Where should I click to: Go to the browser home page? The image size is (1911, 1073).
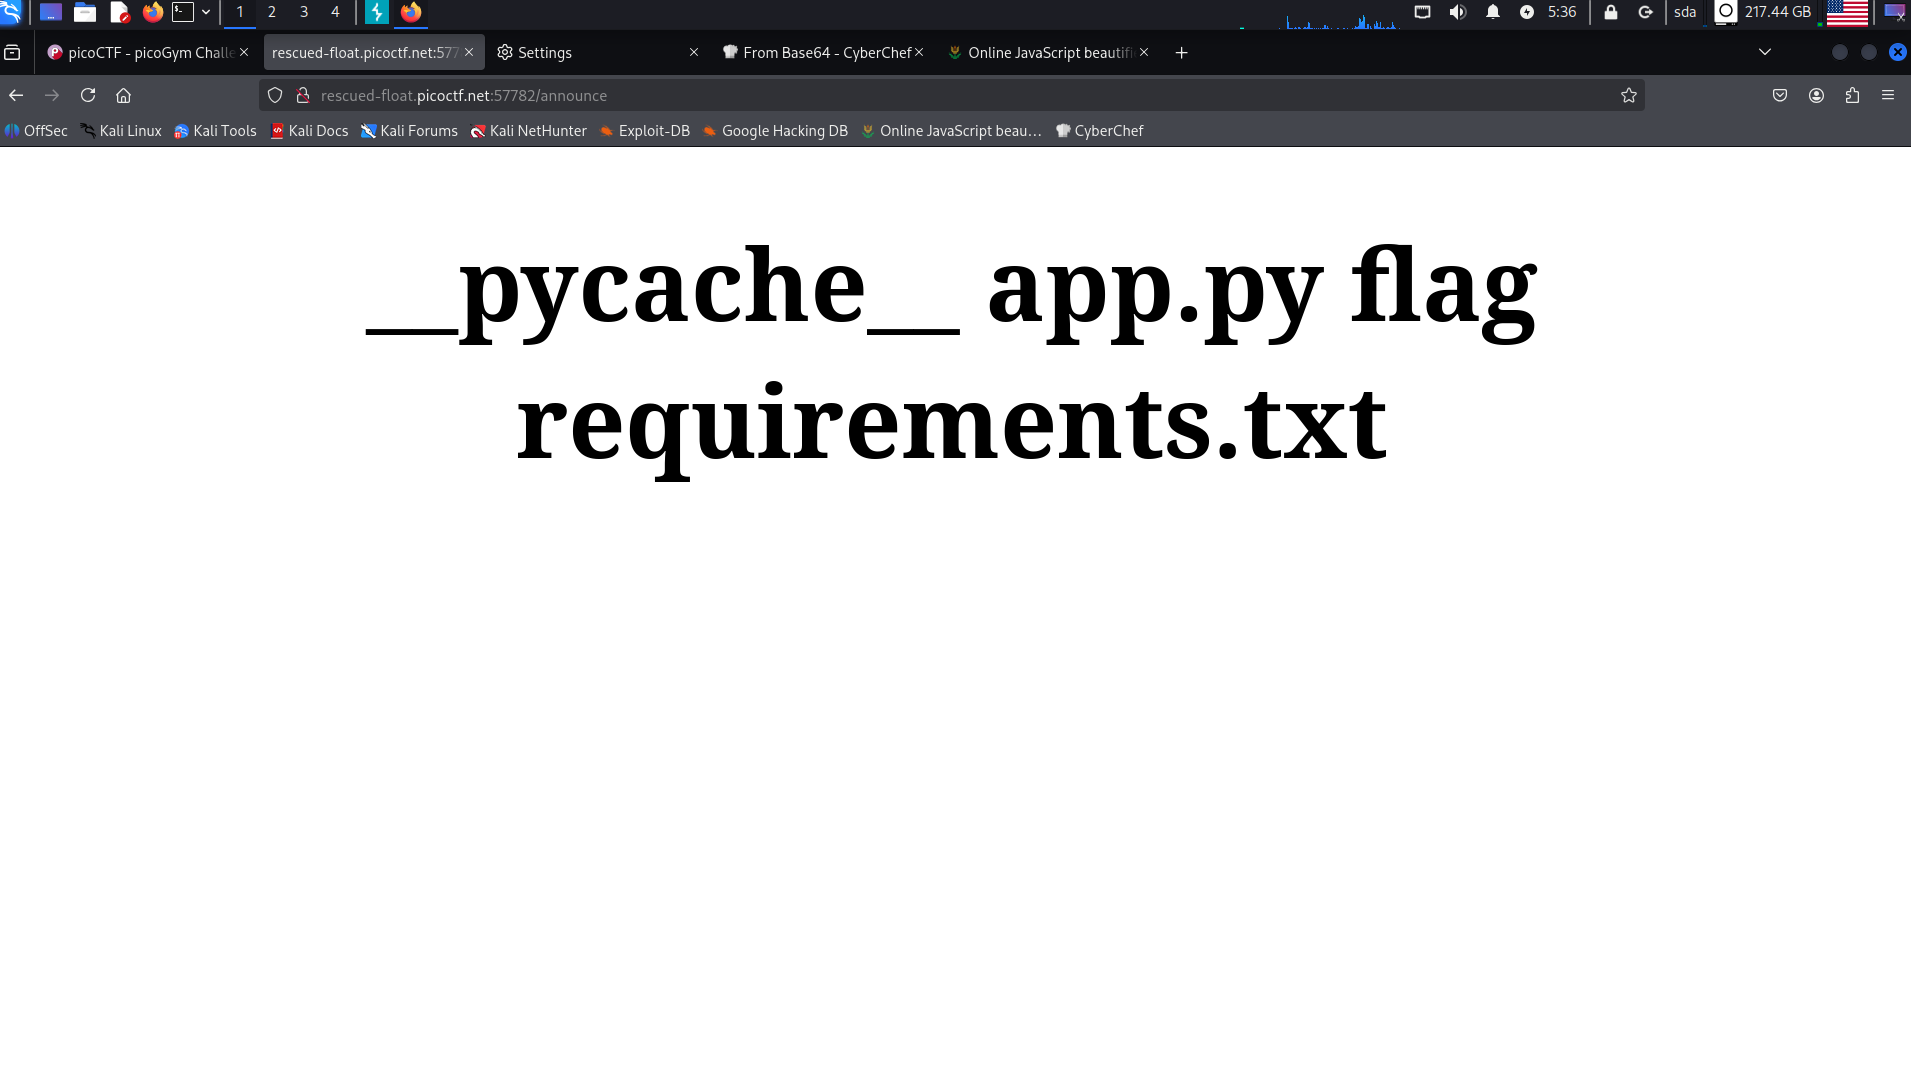124,95
